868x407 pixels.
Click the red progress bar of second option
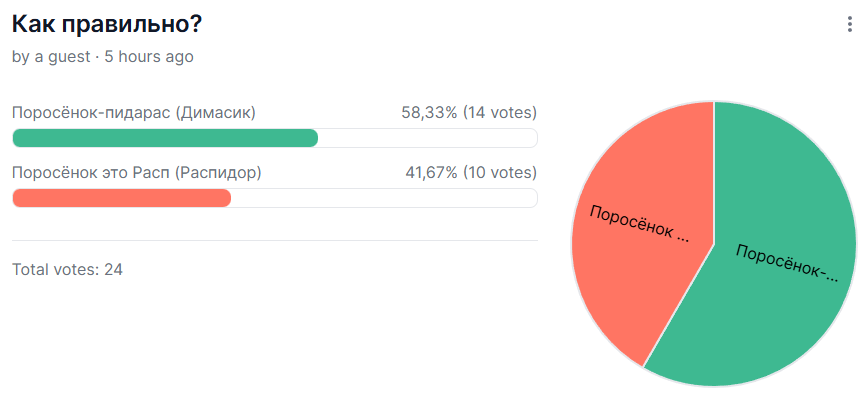121,198
